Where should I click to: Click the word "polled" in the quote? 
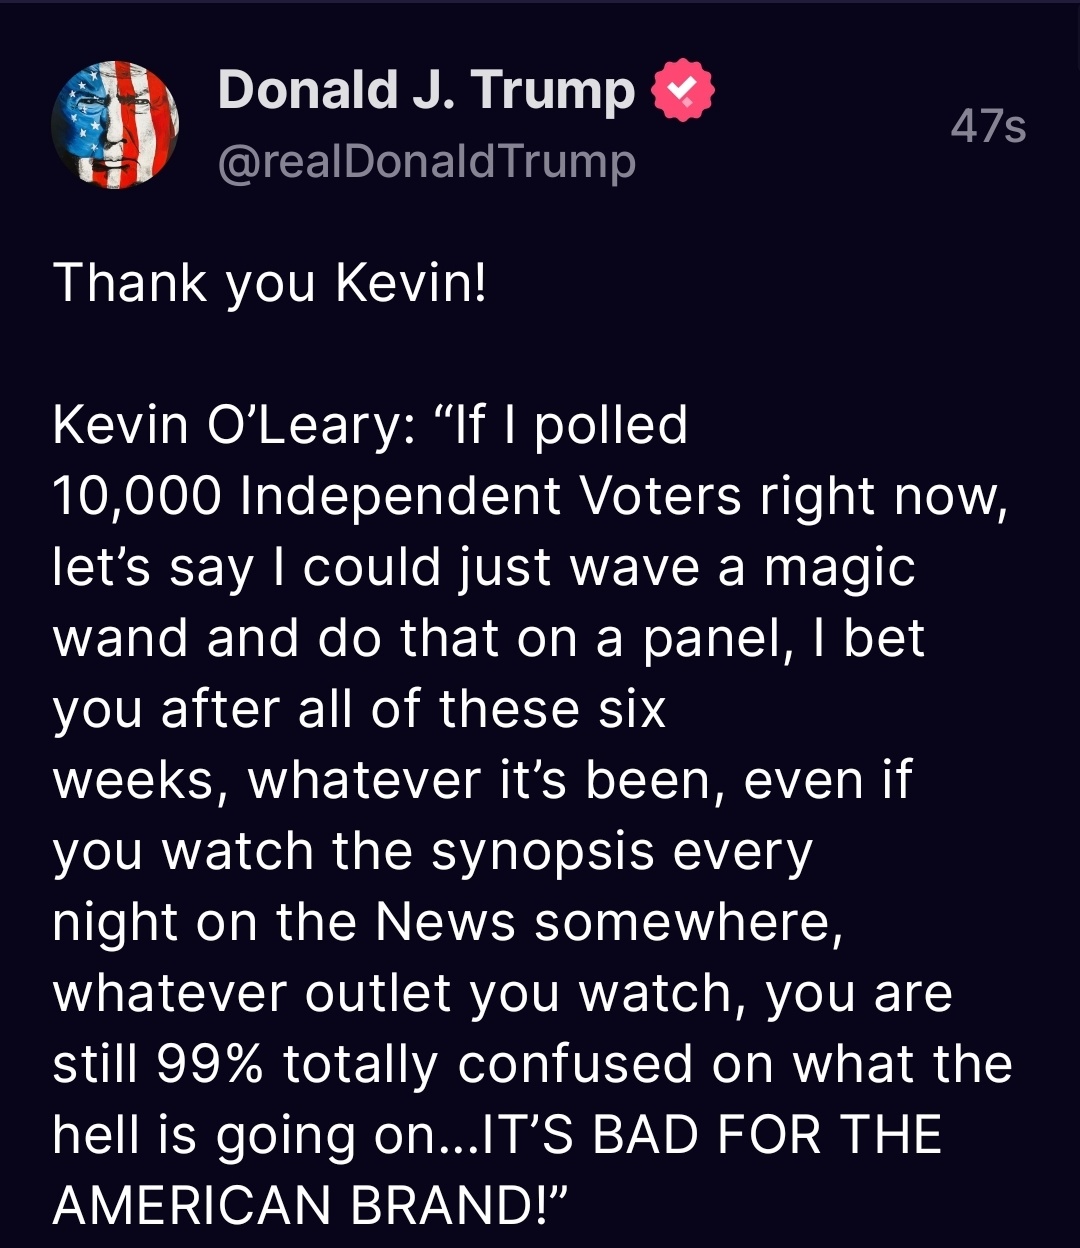pyautogui.click(x=611, y=426)
